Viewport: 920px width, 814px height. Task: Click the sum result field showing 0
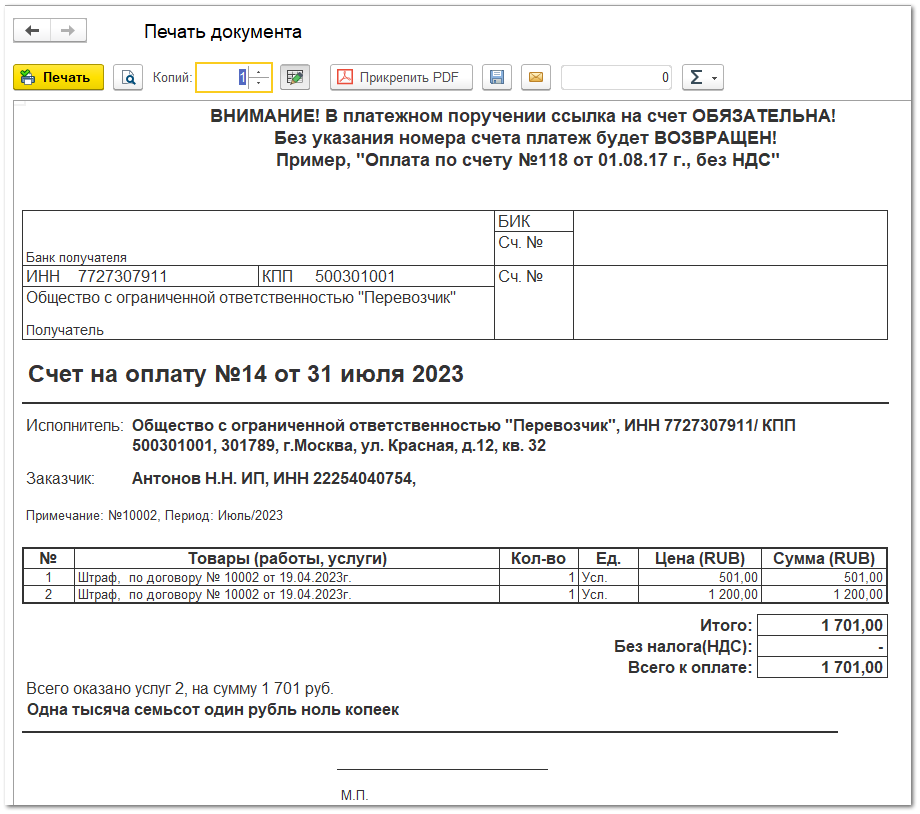coord(616,77)
